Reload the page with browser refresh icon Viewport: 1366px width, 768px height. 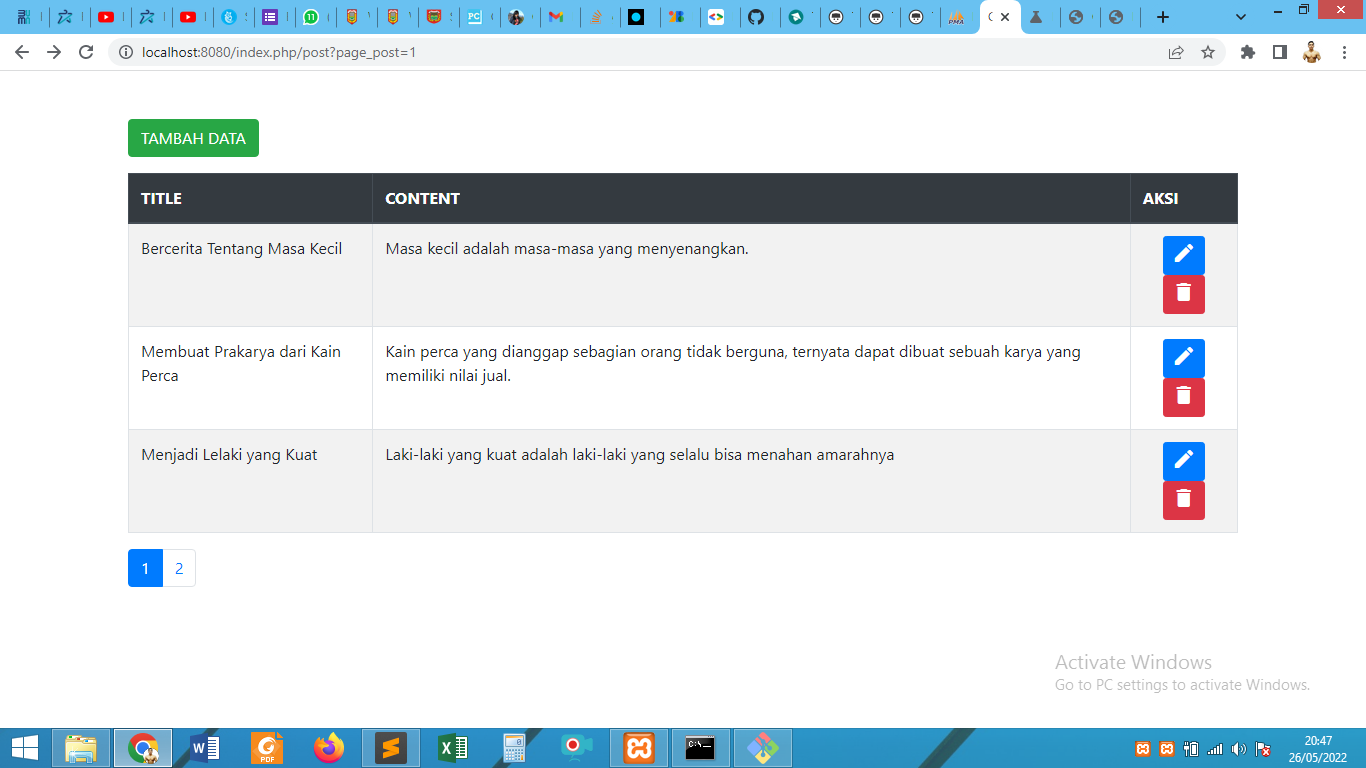tap(86, 52)
